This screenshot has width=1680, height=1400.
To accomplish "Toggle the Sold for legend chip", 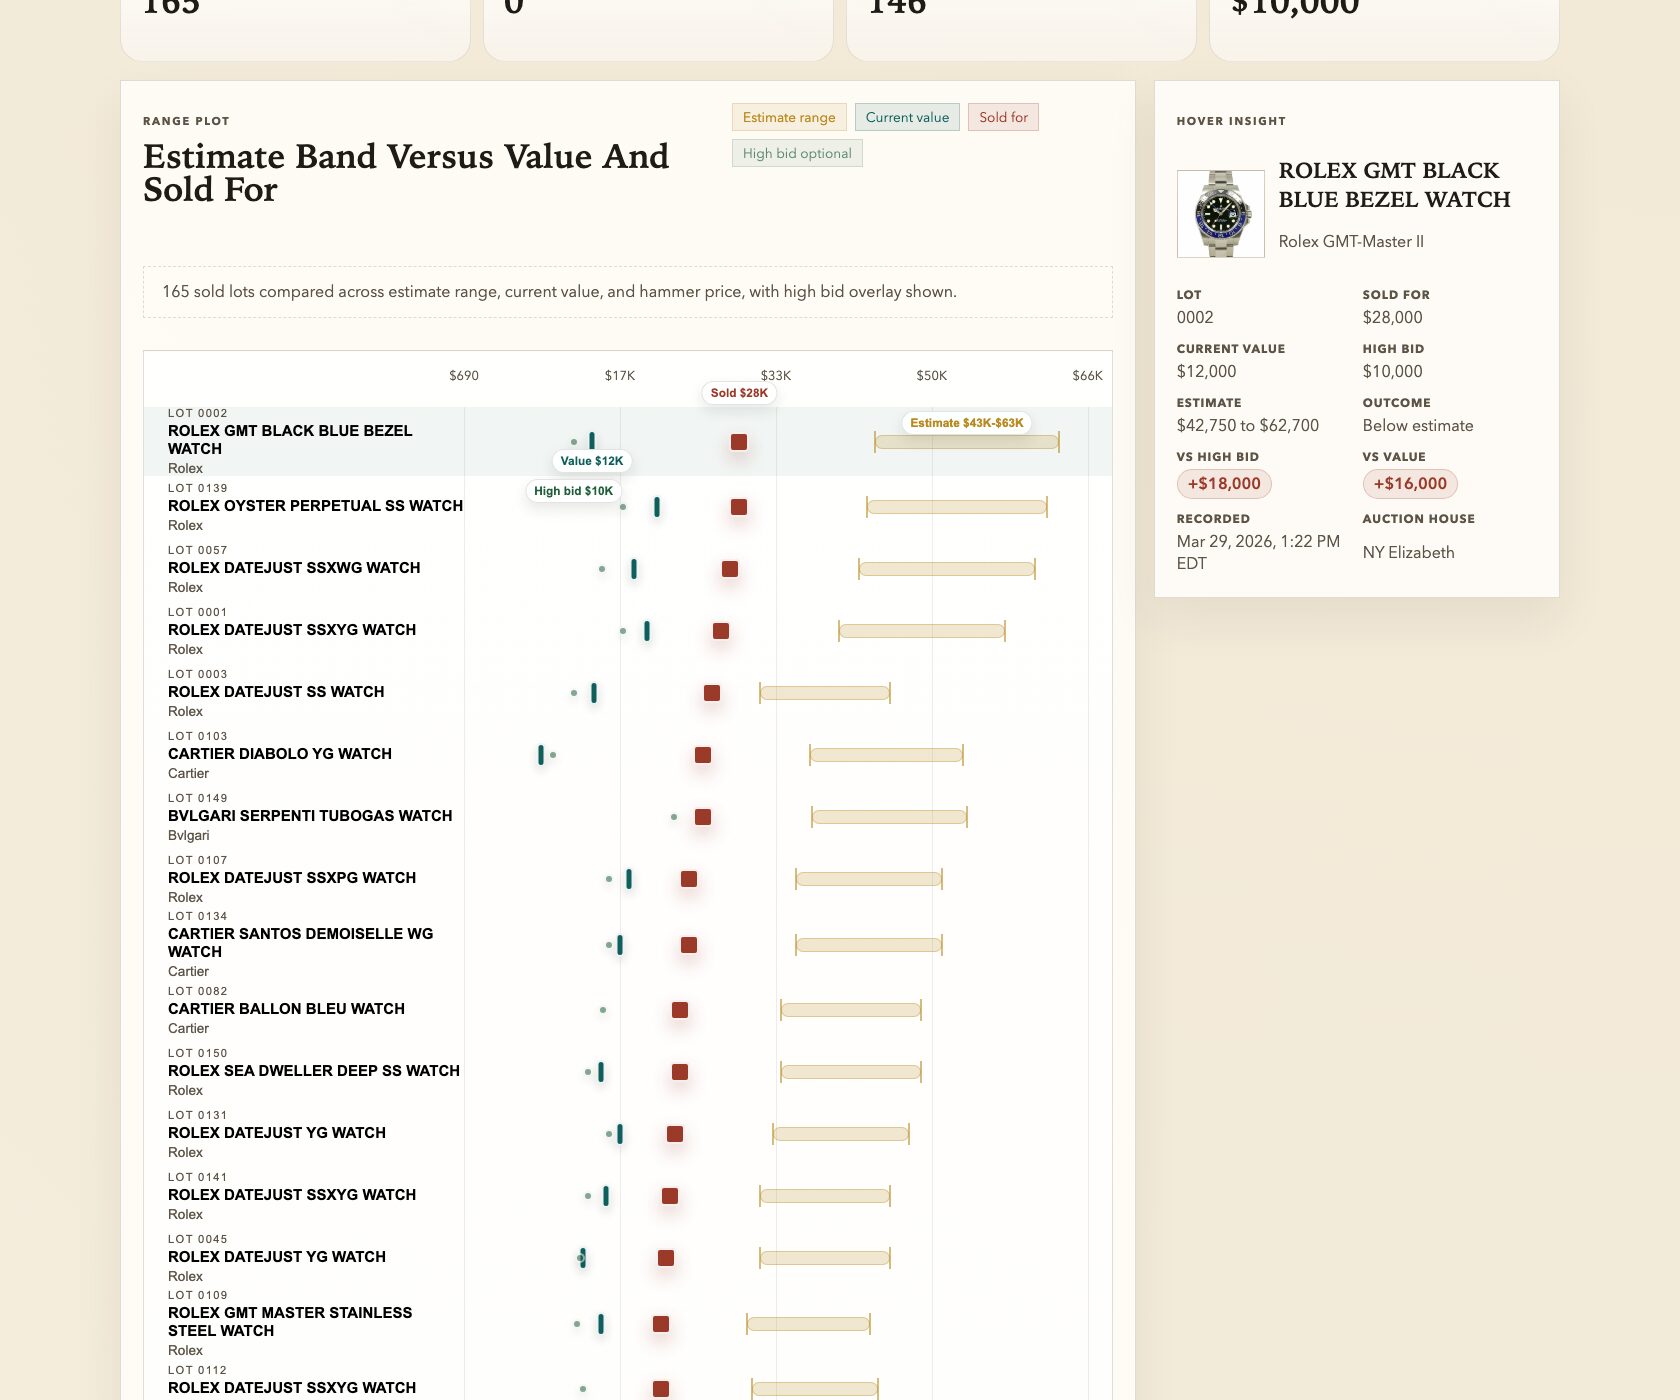I will point(1003,117).
